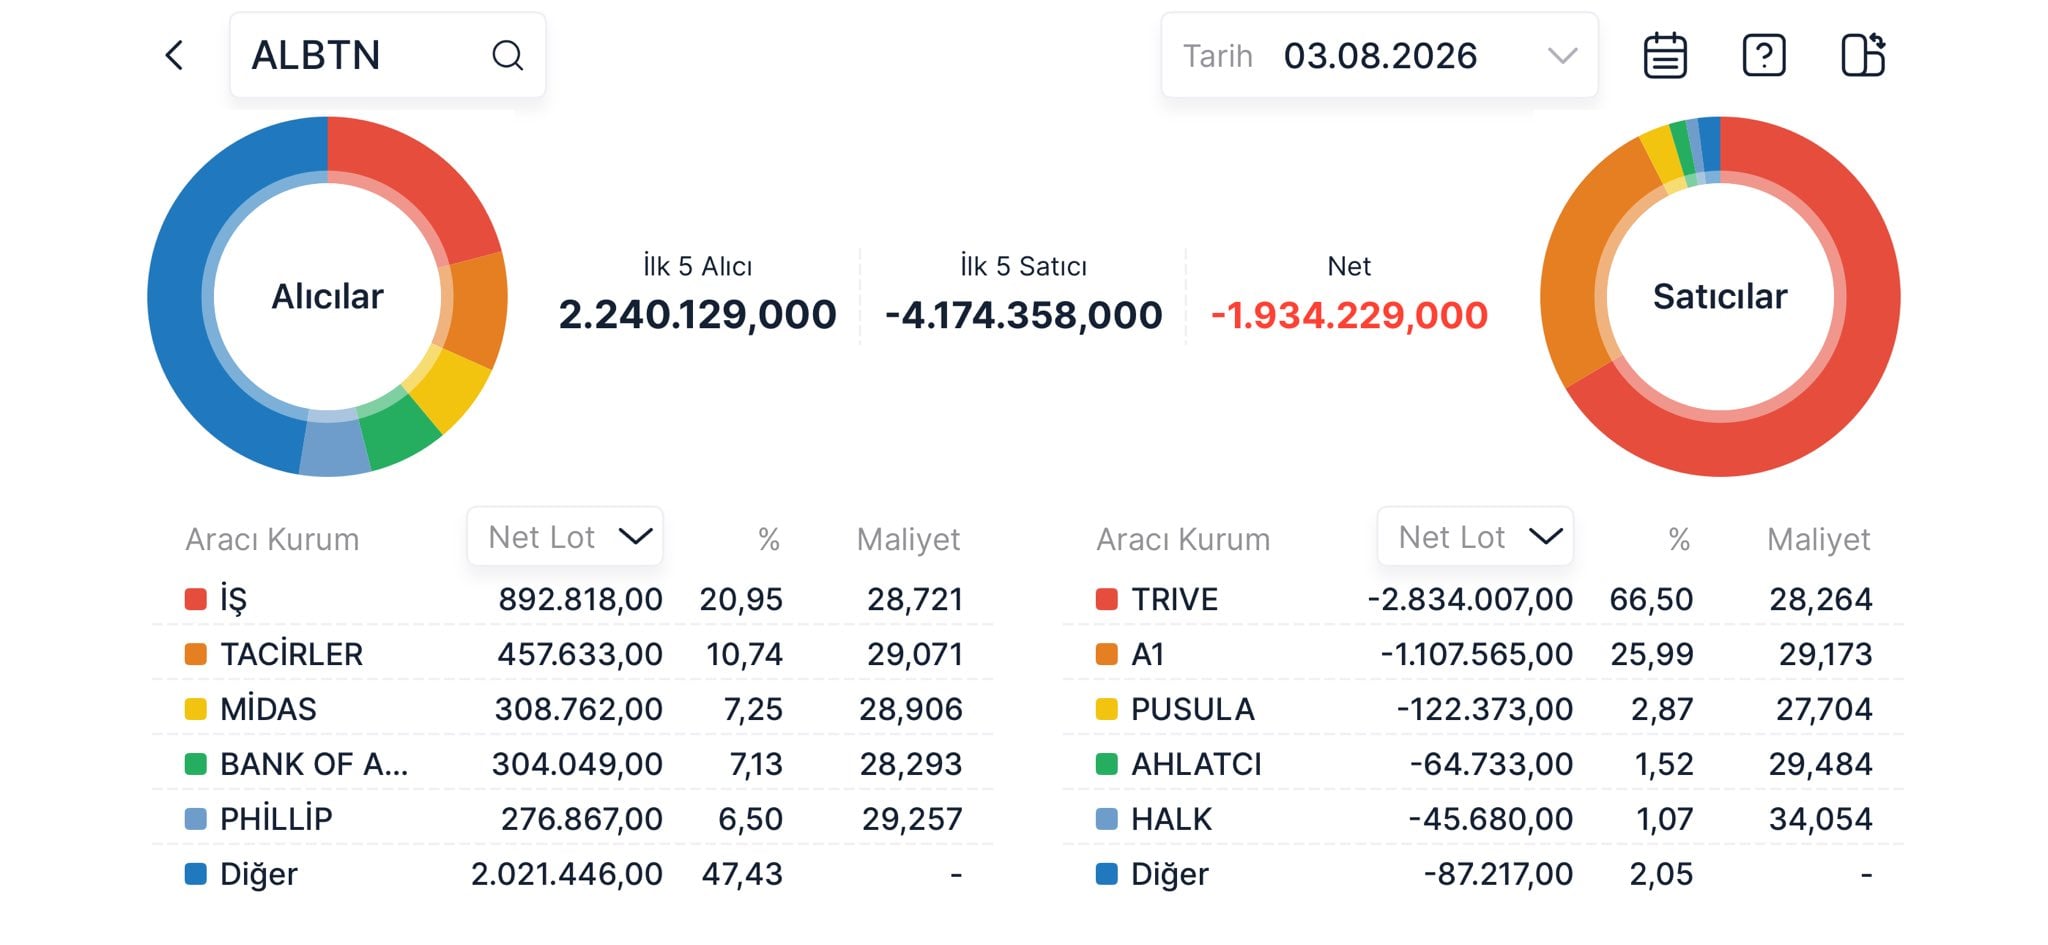2048x945 pixels.
Task: Expand the Tarih date dropdown chevron
Action: click(x=1562, y=55)
